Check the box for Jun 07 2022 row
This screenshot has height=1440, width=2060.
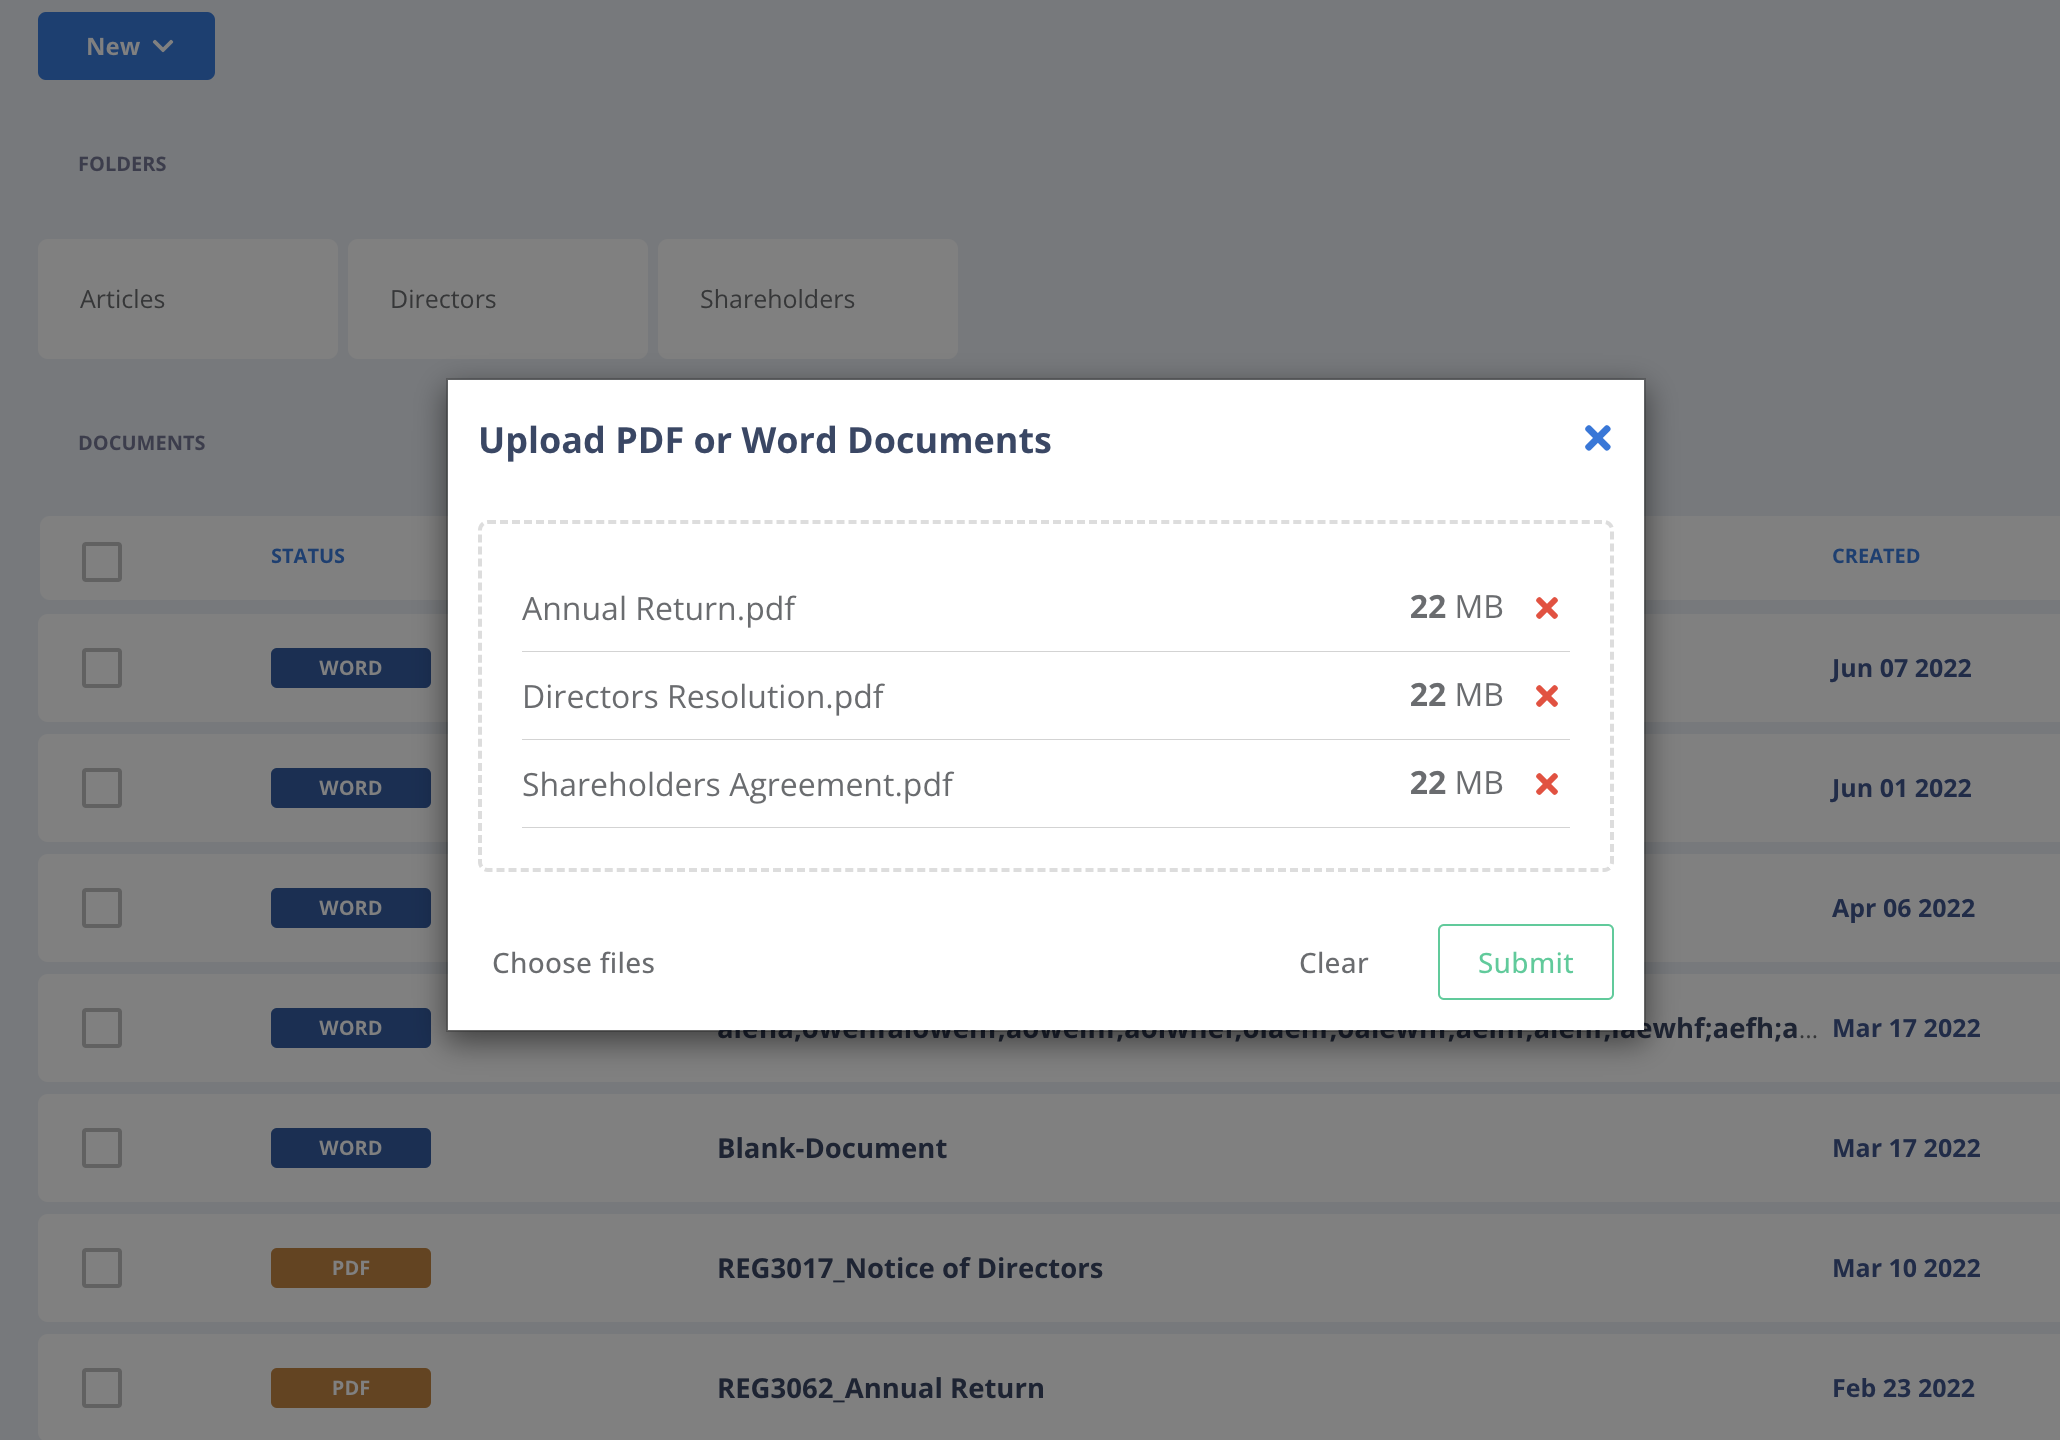click(102, 668)
